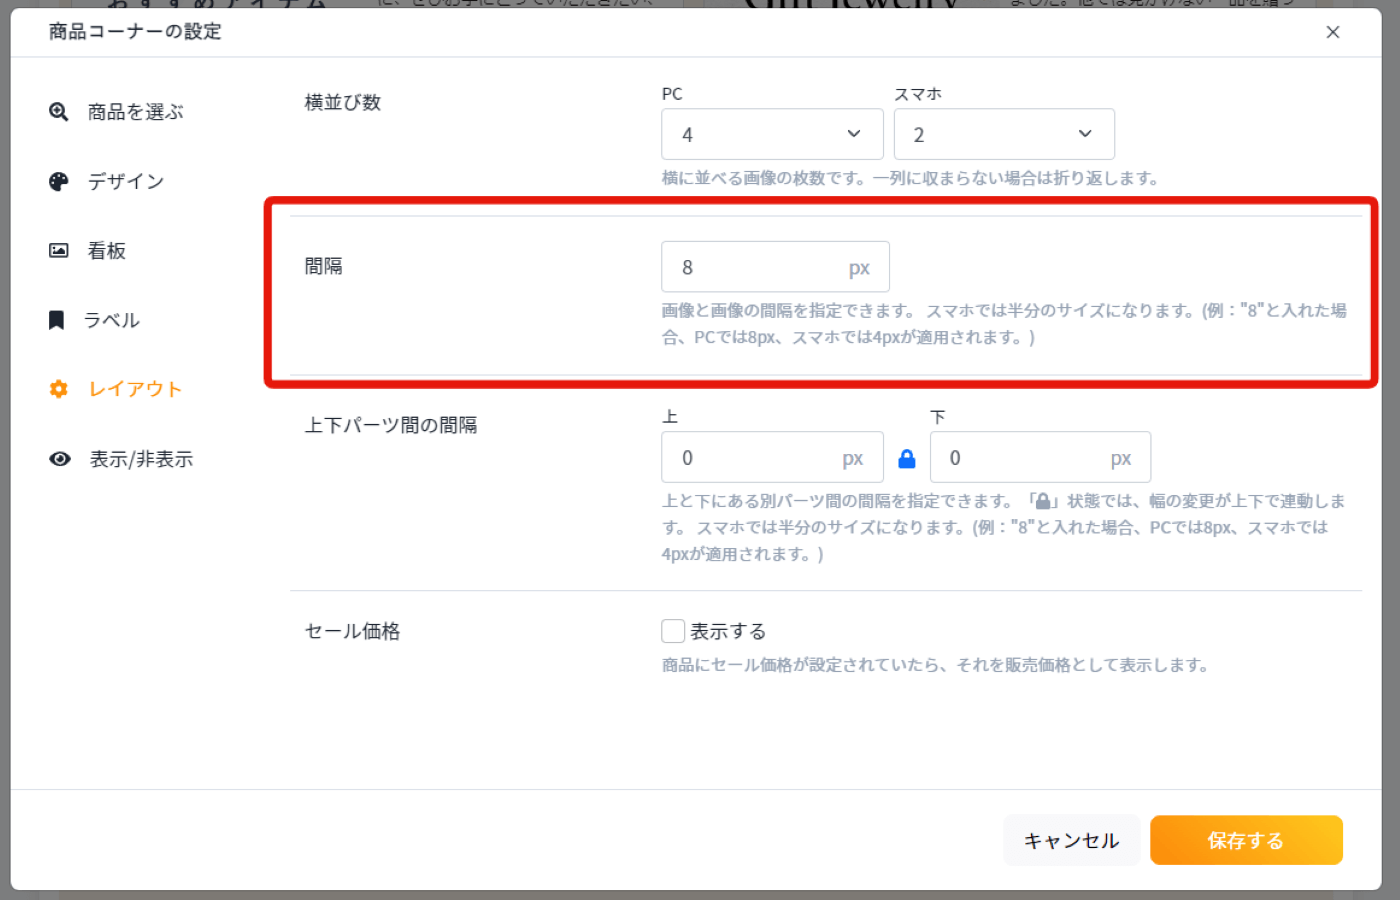The width and height of the screenshot is (1400, 900).
Task: Click the キャンセル button
Action: pos(1071,841)
